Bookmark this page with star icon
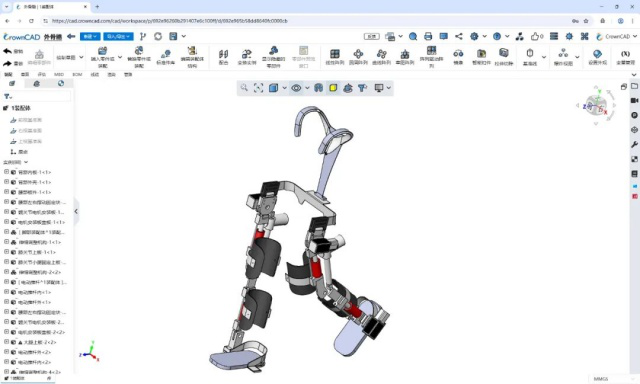This screenshot has width=640, height=384. tap(586, 21)
